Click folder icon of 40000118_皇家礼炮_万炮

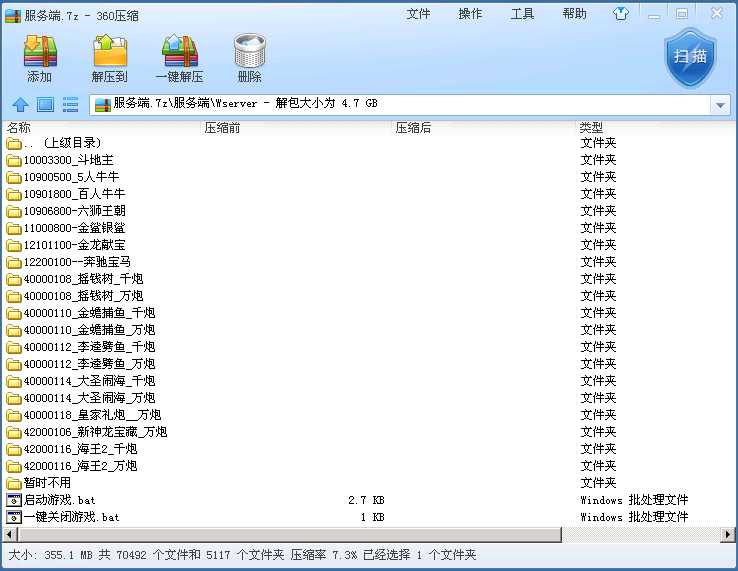tap(14, 416)
